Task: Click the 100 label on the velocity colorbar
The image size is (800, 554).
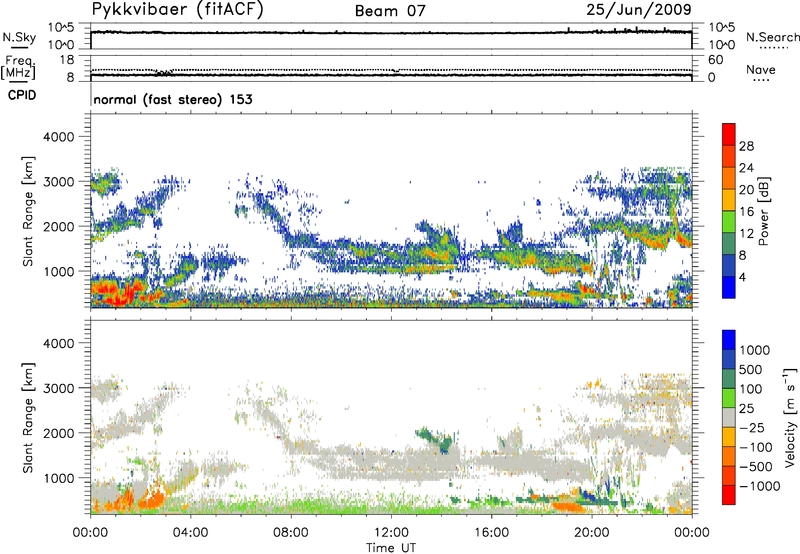Action: coord(751,389)
